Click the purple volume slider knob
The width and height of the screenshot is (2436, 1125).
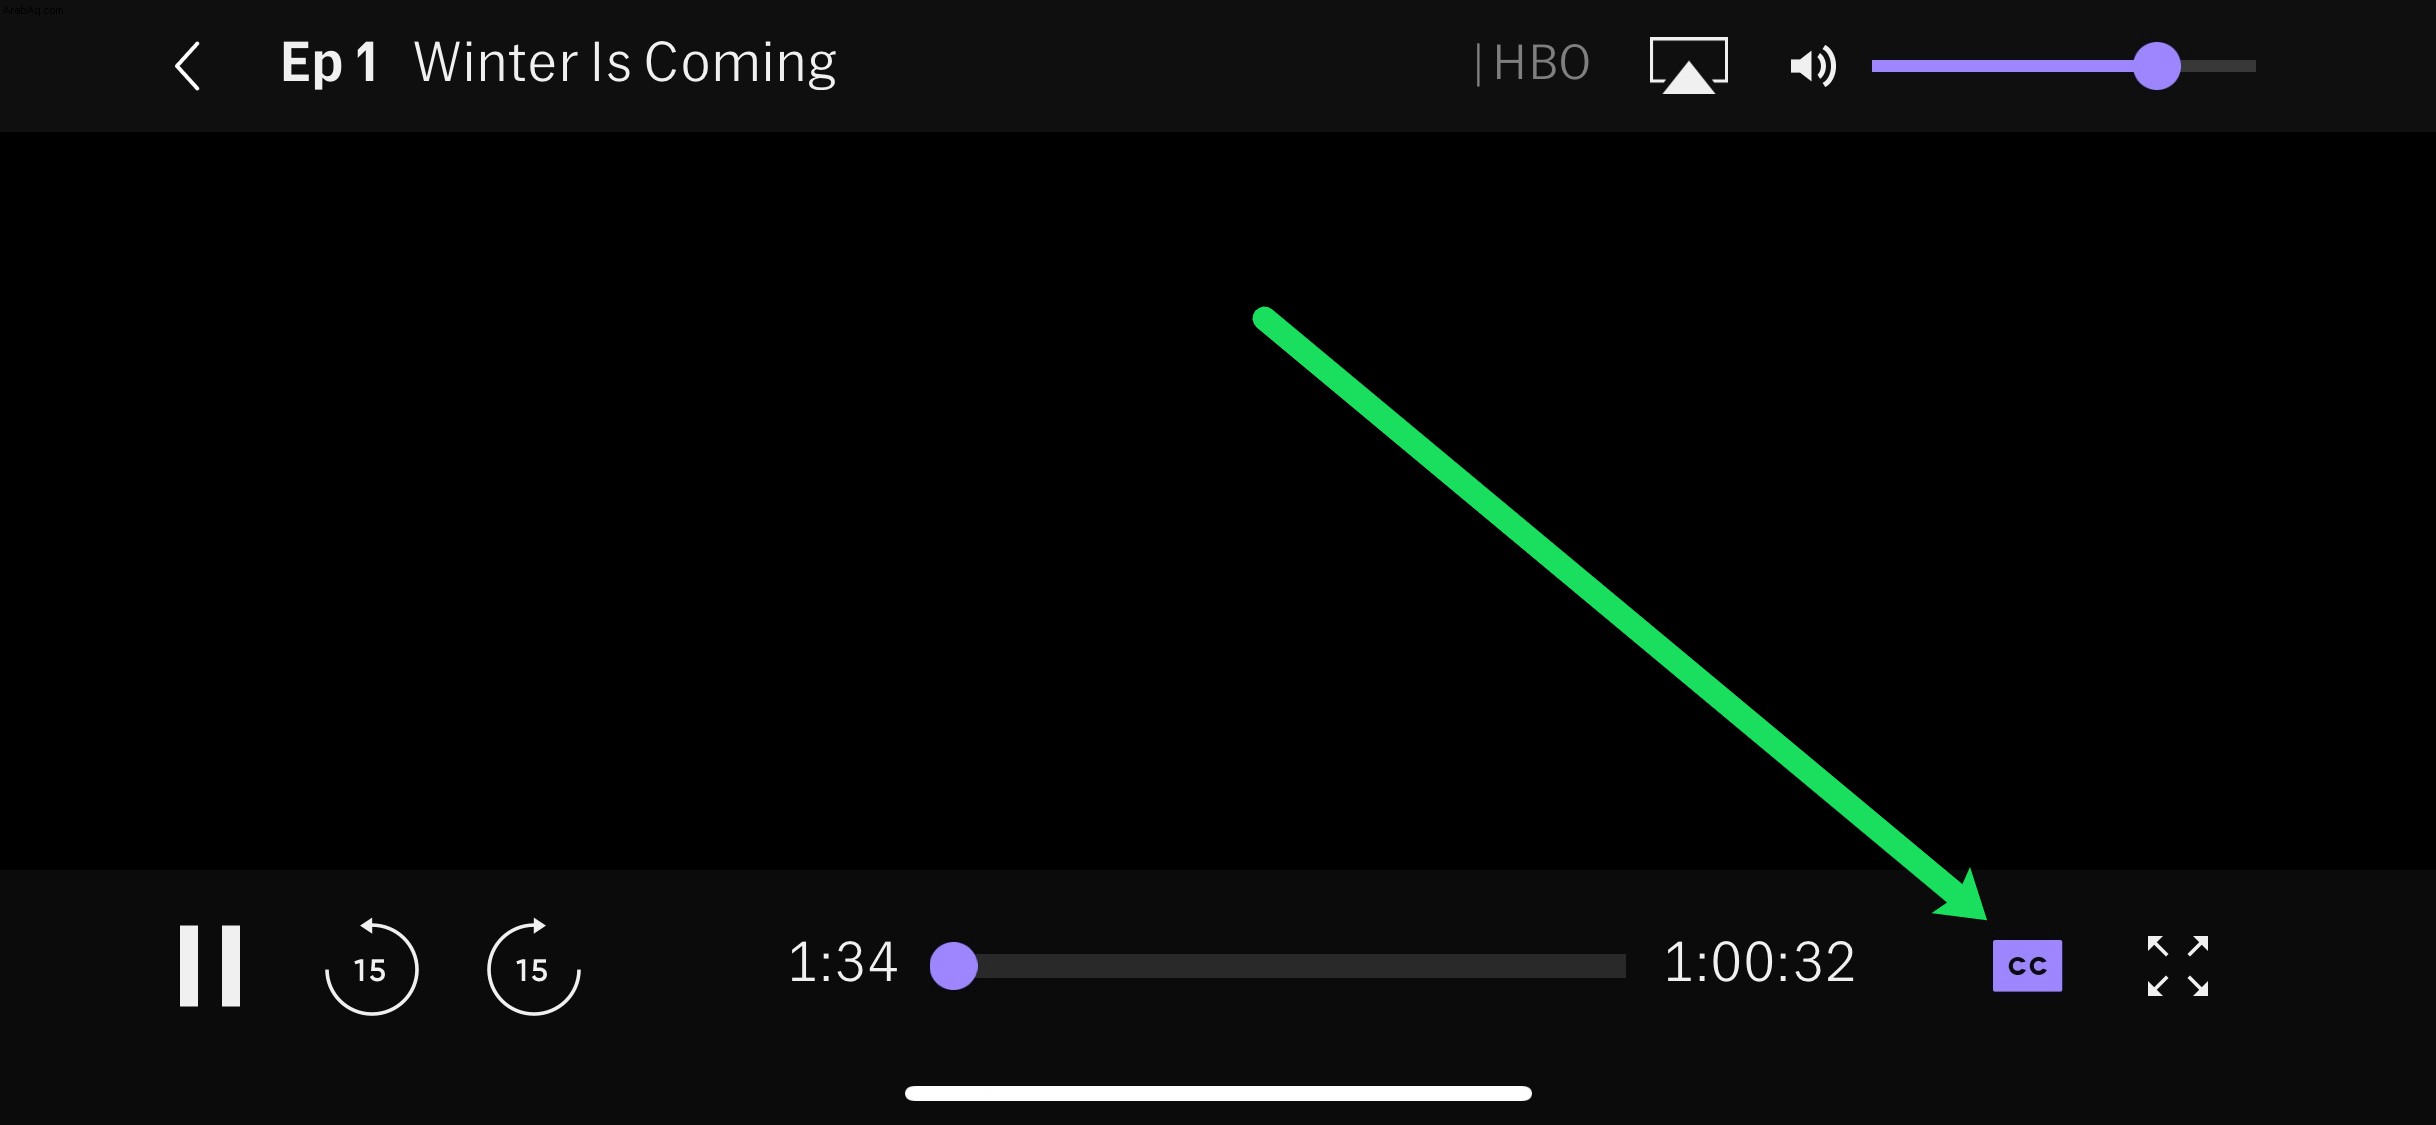(2156, 66)
